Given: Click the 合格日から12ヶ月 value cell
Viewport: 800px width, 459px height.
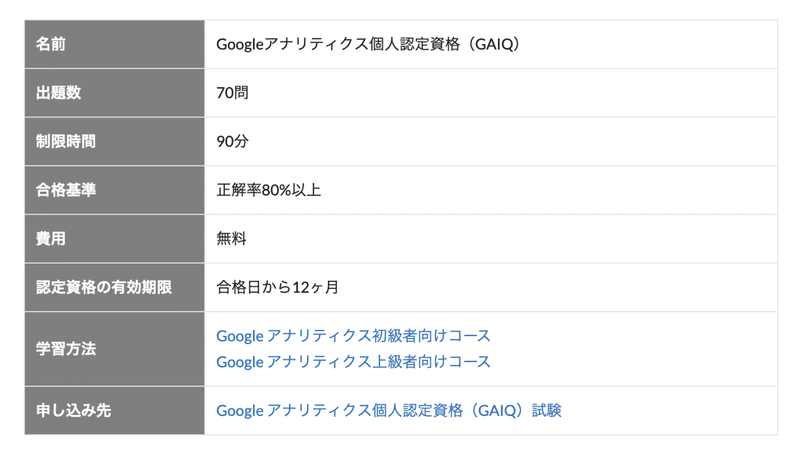Looking at the screenshot, I should 491,287.
